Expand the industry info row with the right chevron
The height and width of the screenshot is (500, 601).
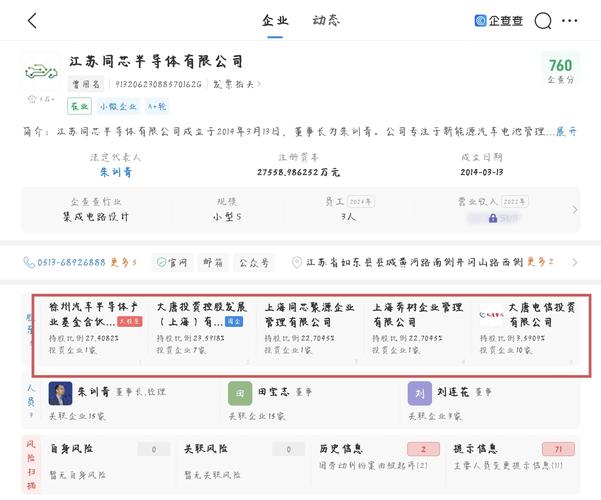(574, 209)
